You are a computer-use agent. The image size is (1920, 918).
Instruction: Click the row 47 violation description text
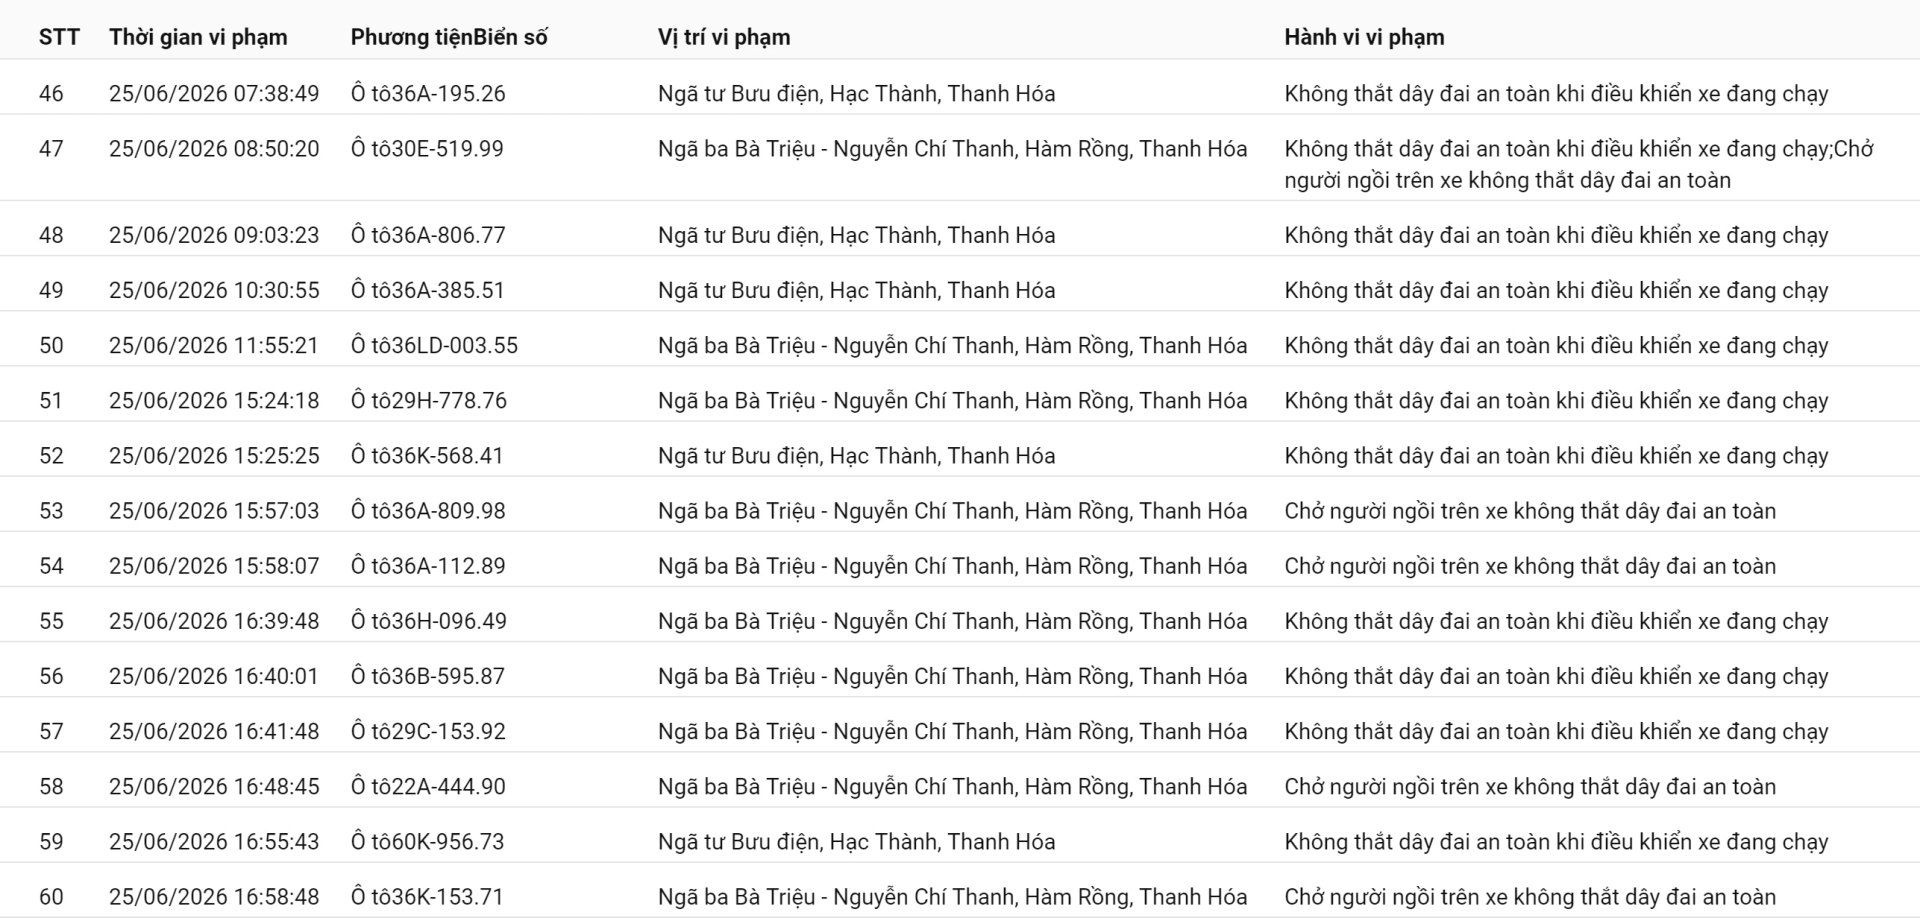coord(1579,165)
